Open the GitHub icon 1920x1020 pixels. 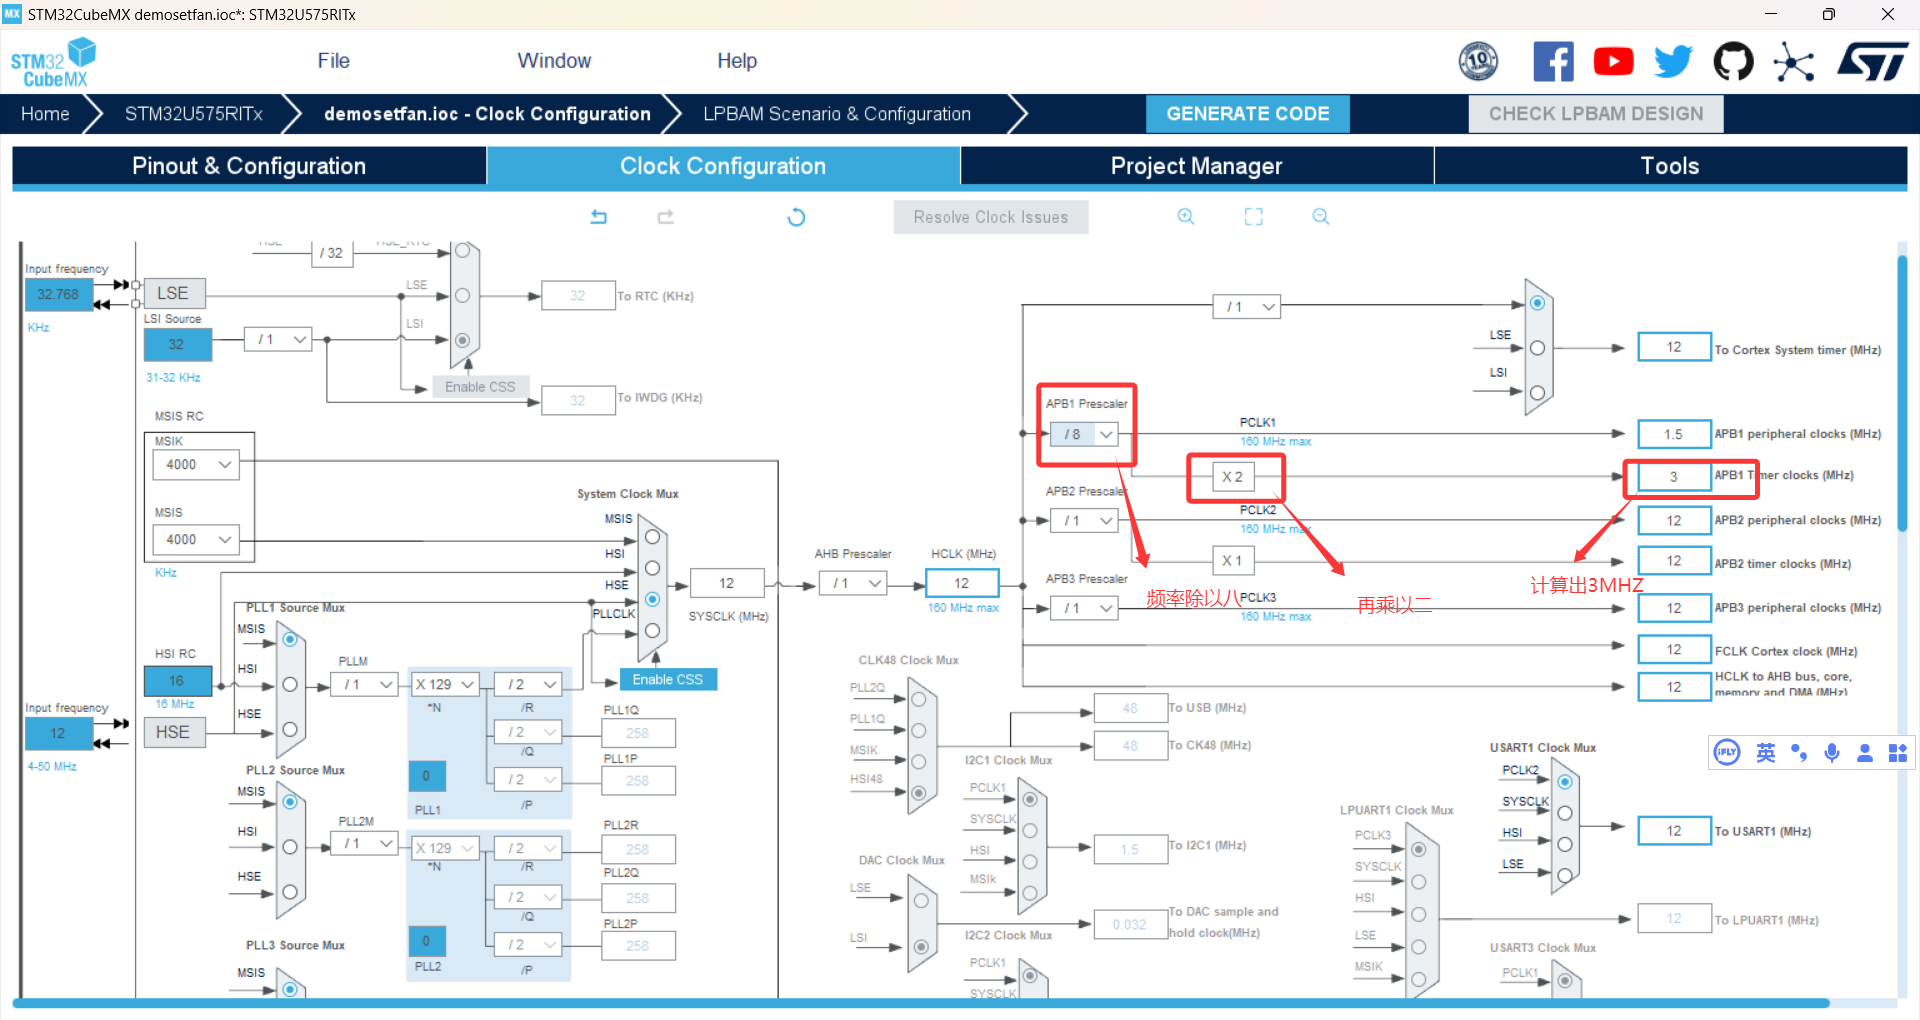point(1733,62)
